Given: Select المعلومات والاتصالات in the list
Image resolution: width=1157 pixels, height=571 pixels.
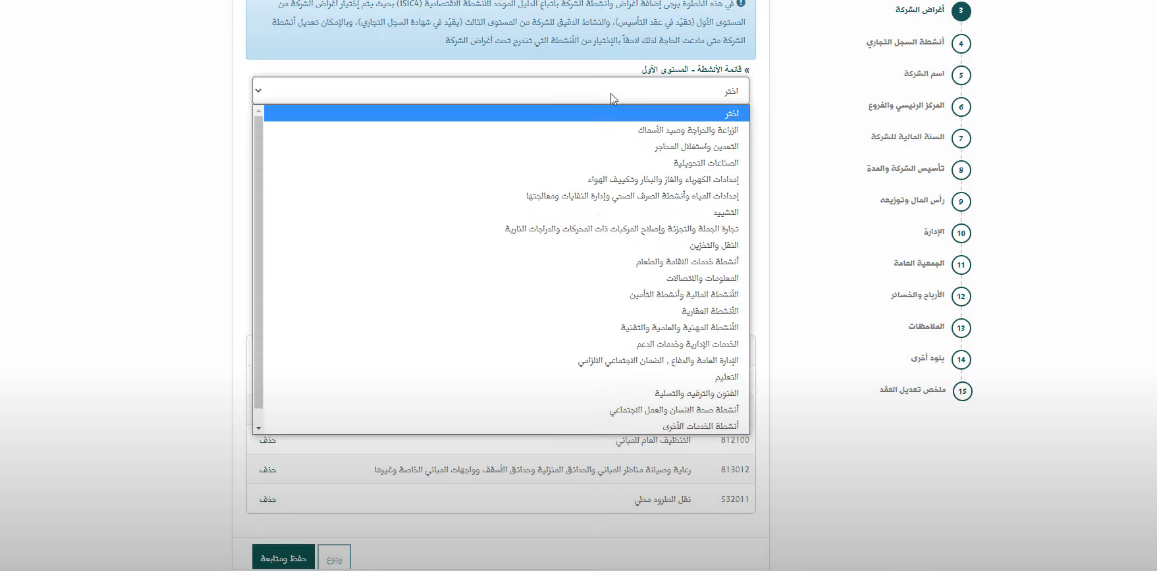Looking at the screenshot, I should pos(506,278).
